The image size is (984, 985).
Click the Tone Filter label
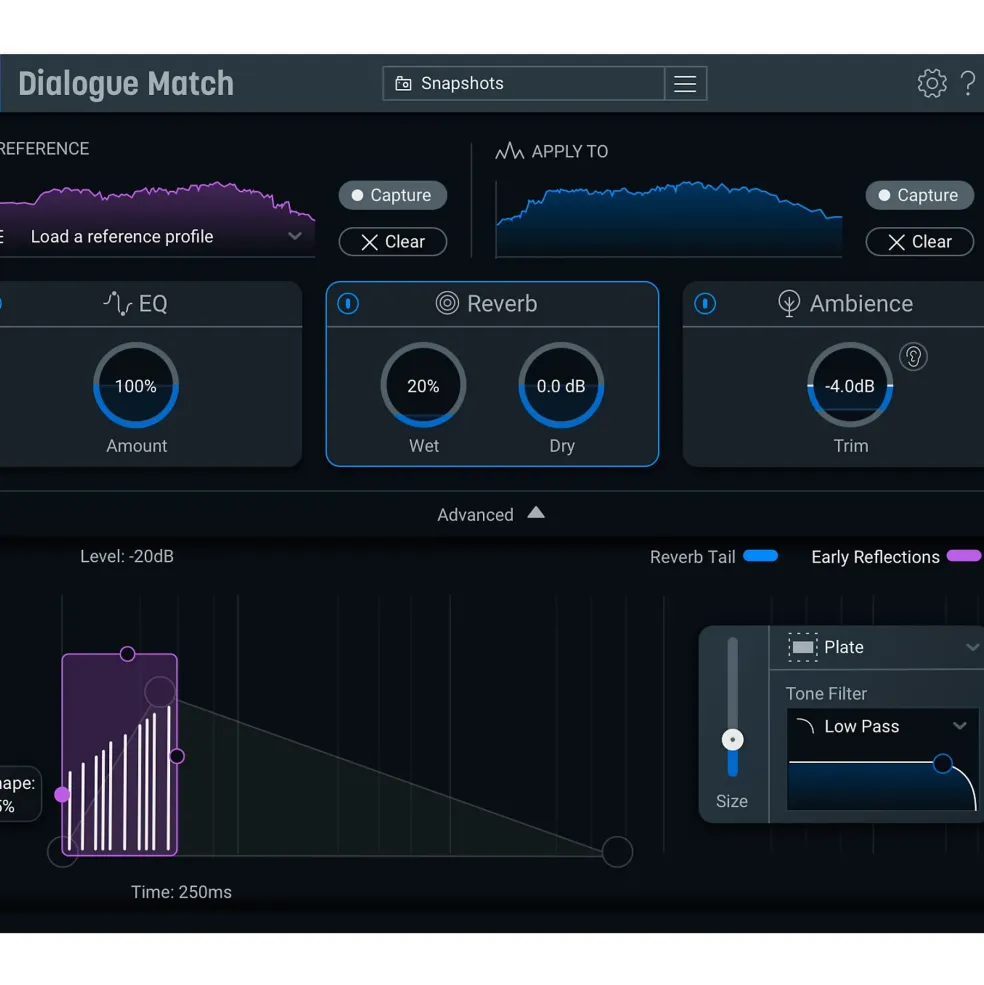[x=826, y=694]
